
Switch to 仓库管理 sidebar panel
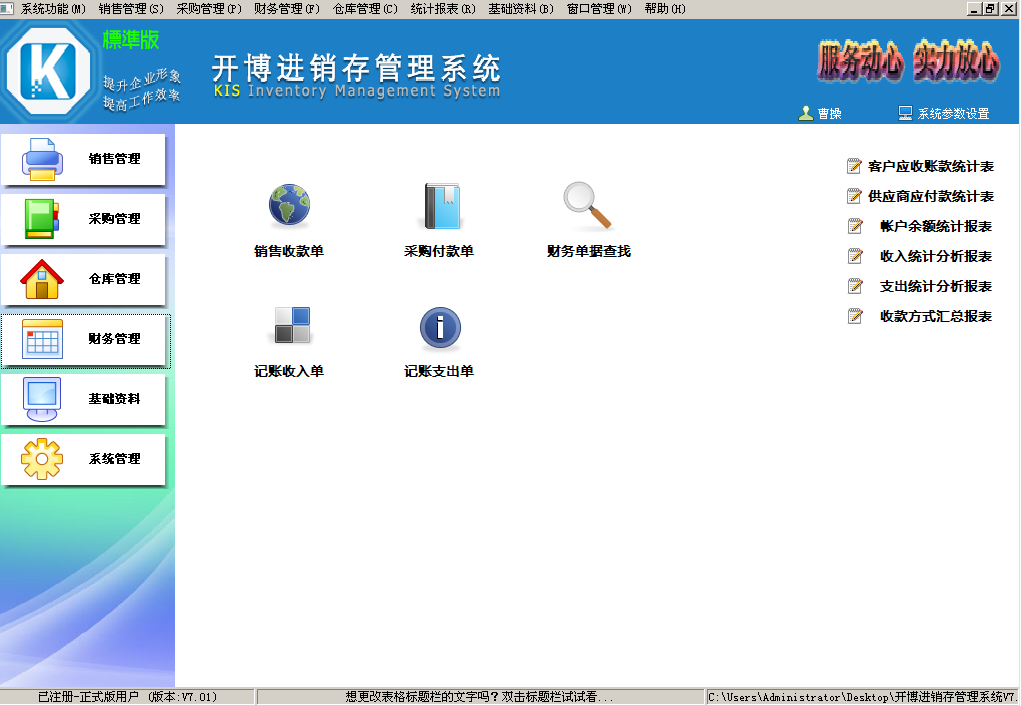point(83,279)
